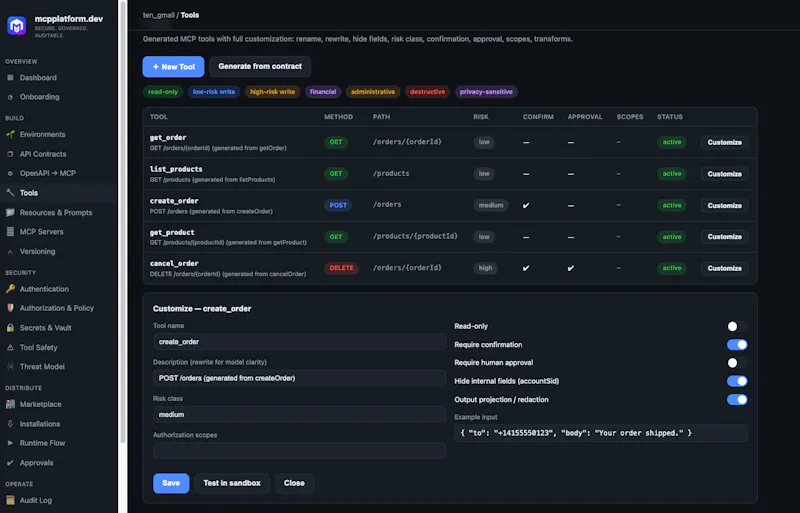This screenshot has height=513, width=800.
Task: Click the API Contracts icon
Action: (x=10, y=154)
